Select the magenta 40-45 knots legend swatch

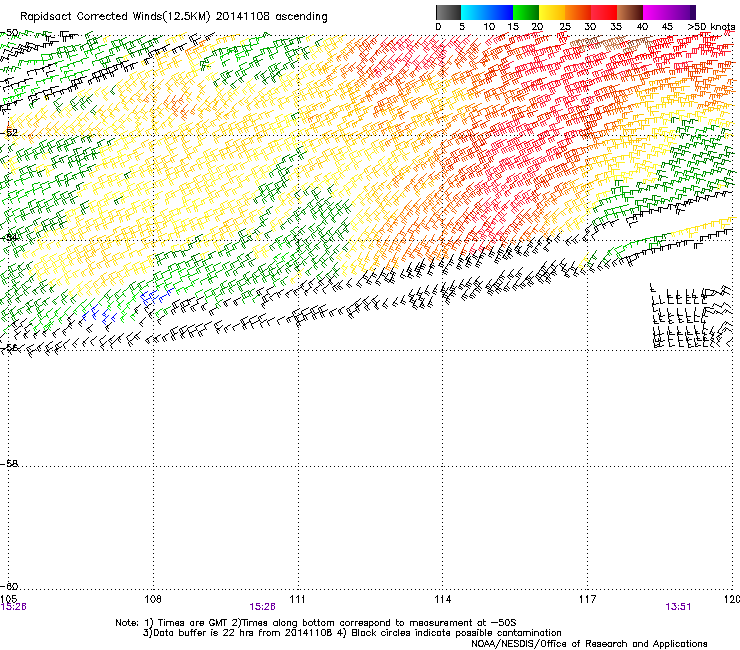coord(656,12)
